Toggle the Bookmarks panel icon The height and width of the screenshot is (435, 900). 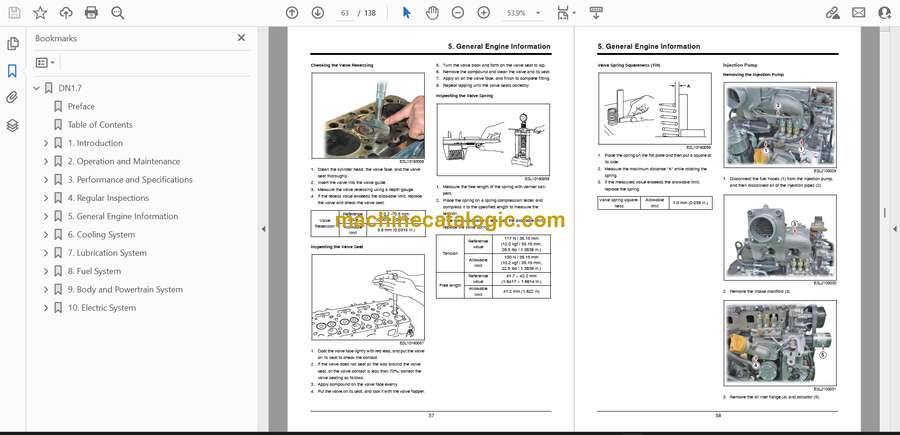click(12, 71)
